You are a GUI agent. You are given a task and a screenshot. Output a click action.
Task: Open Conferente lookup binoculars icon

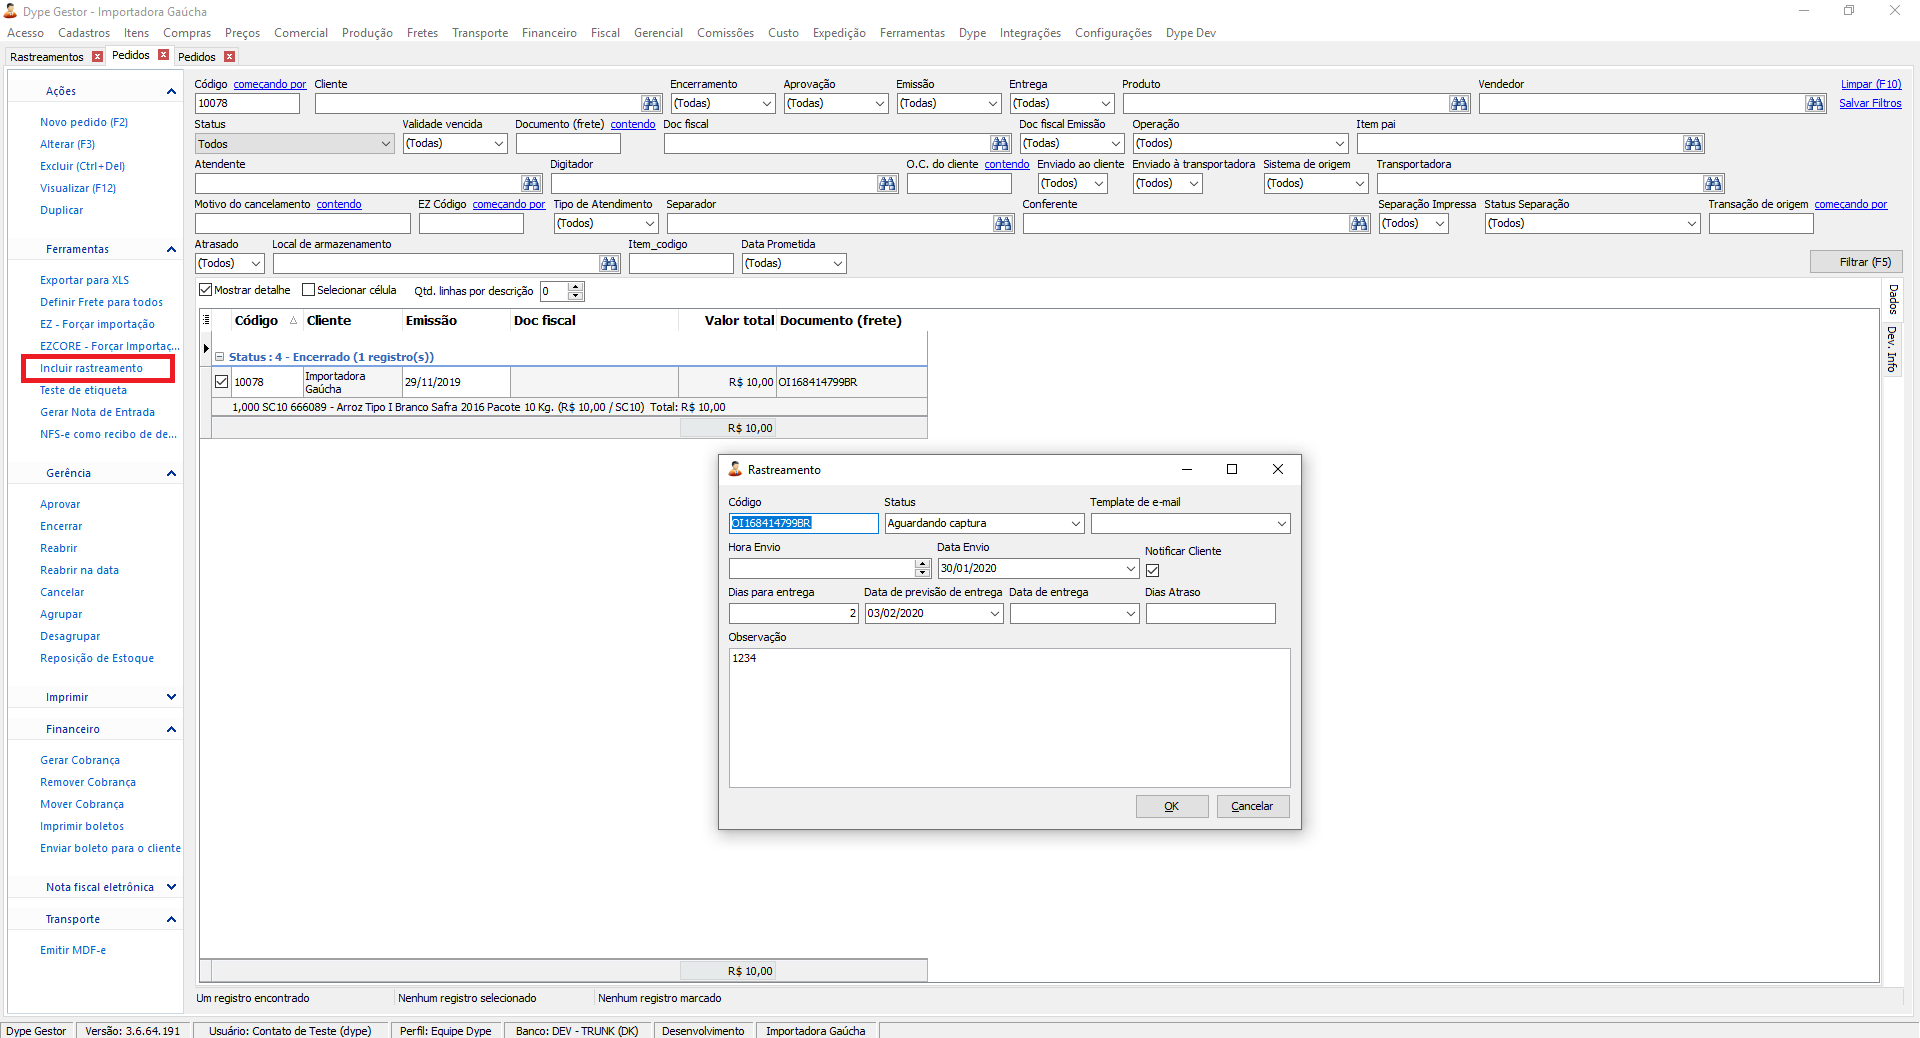[1359, 224]
